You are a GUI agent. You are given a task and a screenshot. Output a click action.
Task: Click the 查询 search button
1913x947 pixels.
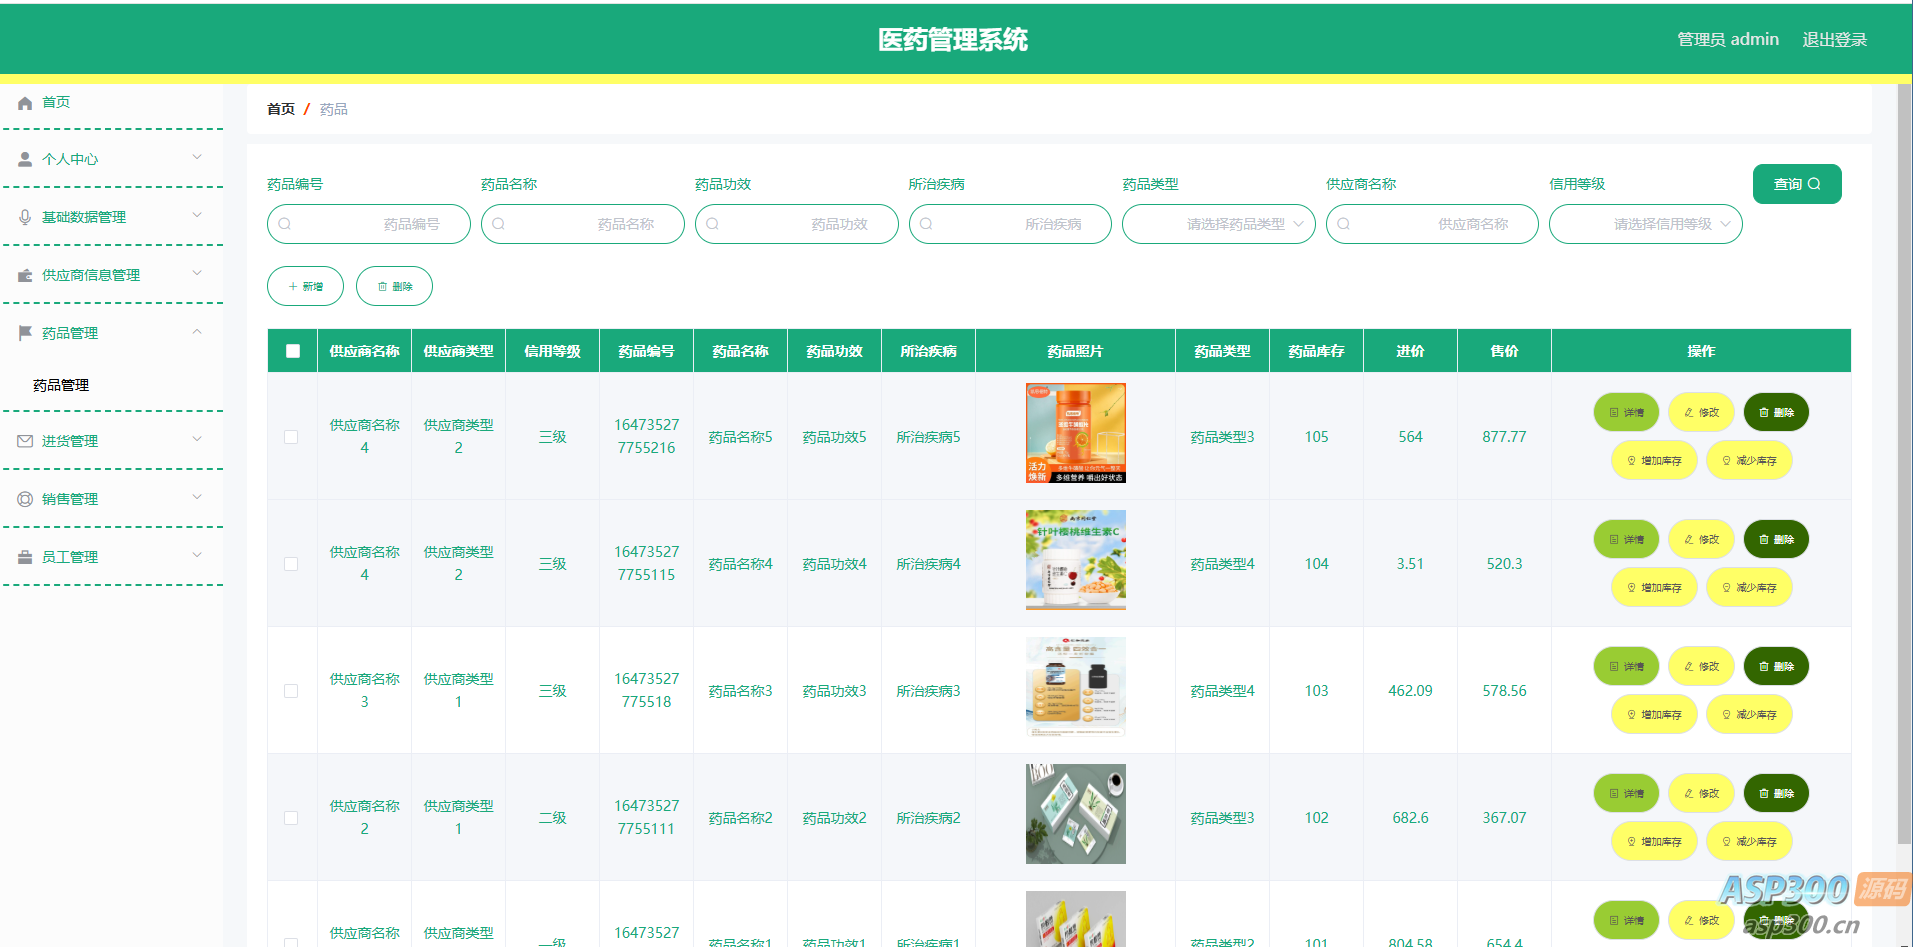point(1796,184)
